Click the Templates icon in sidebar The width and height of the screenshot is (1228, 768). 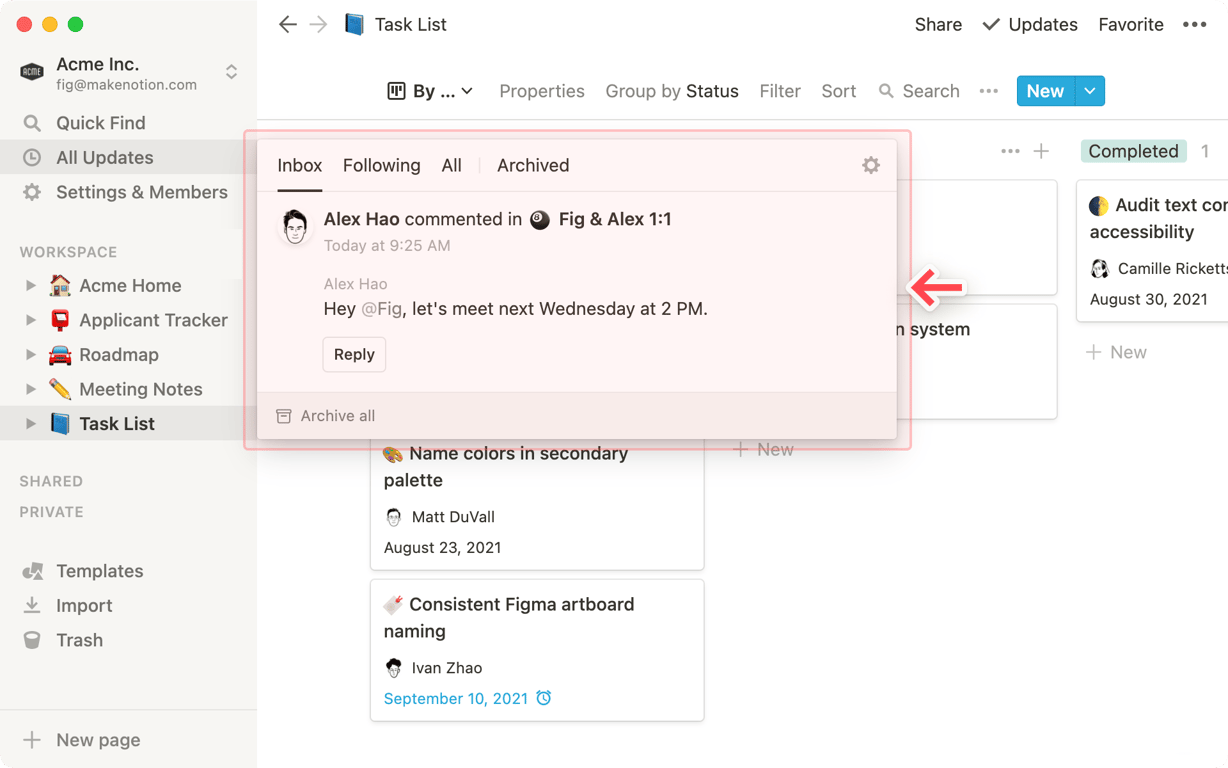pos(32,571)
